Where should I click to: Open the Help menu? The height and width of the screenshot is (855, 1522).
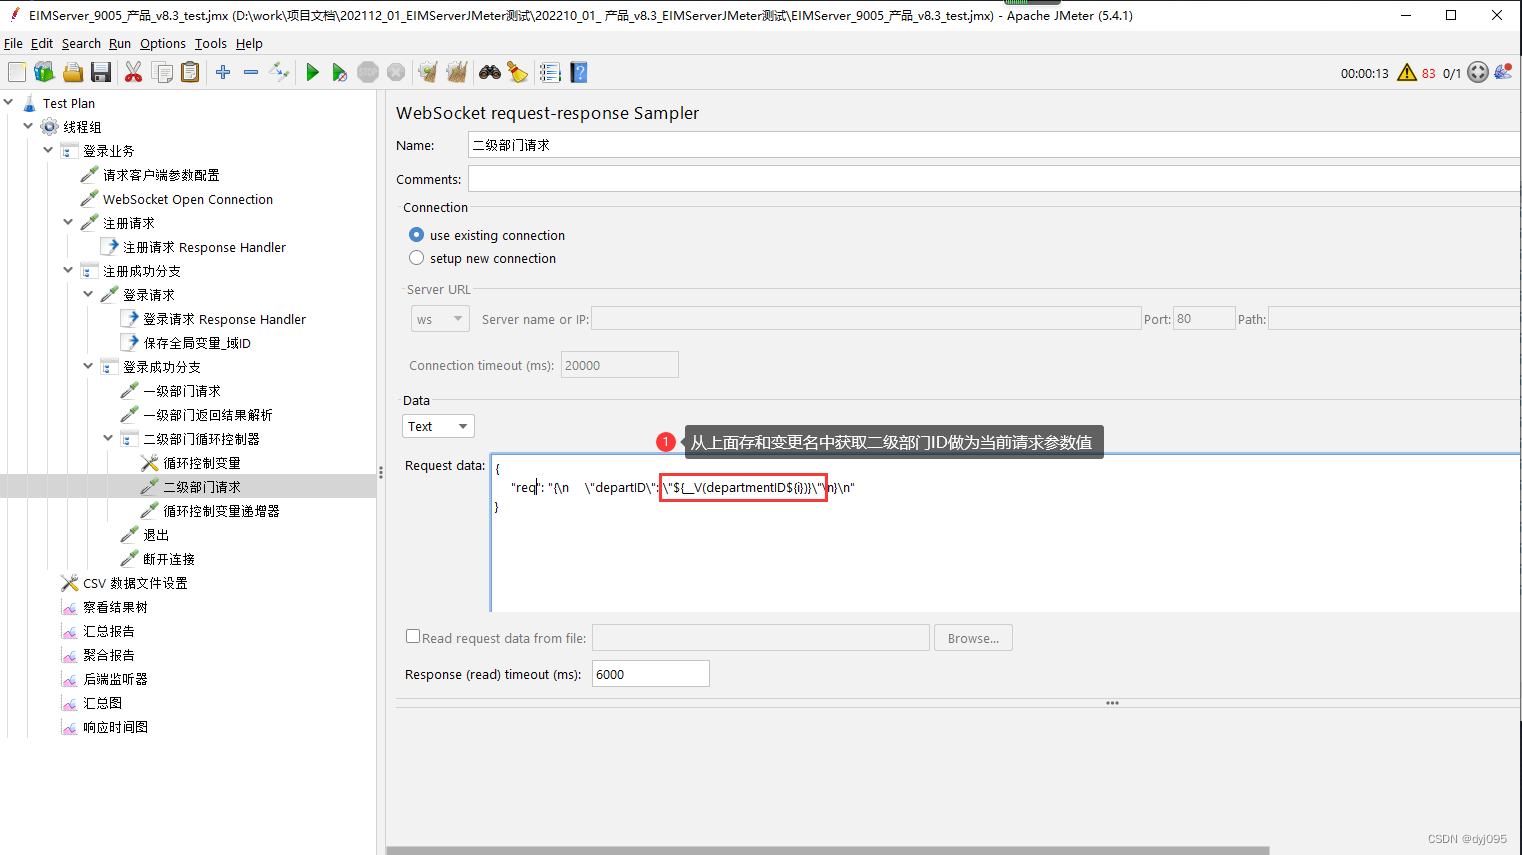tap(249, 43)
